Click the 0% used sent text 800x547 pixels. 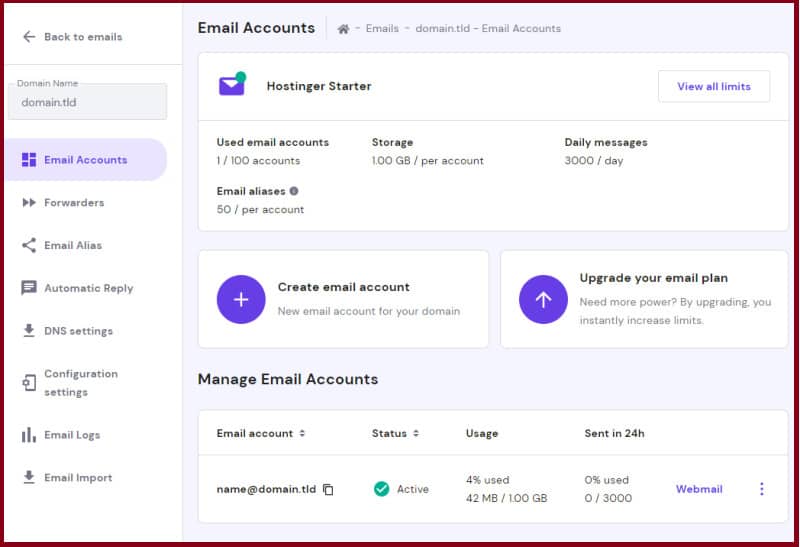pos(607,480)
